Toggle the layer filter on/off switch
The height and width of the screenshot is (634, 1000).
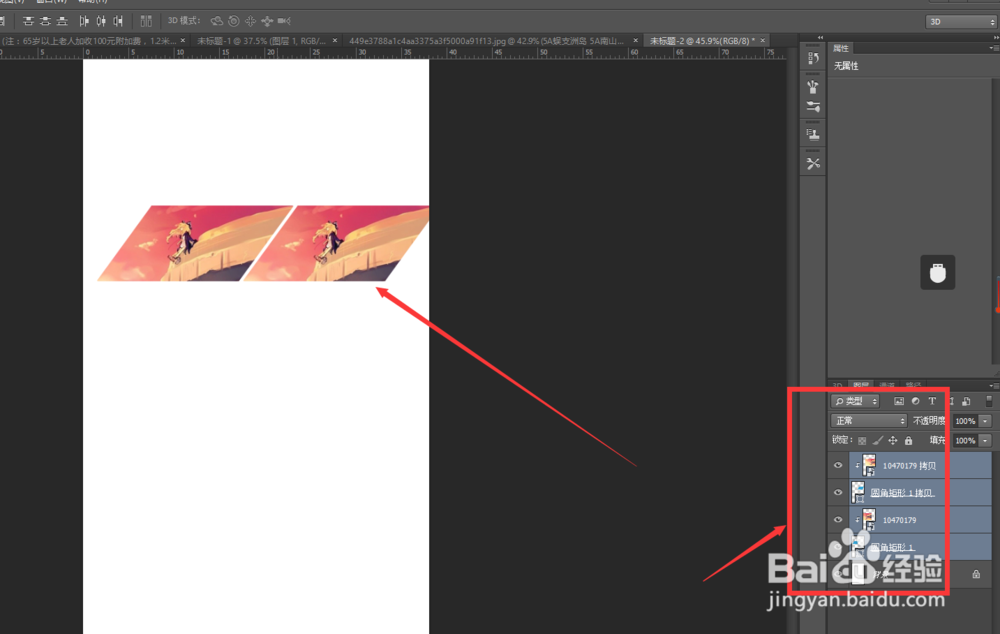[989, 401]
